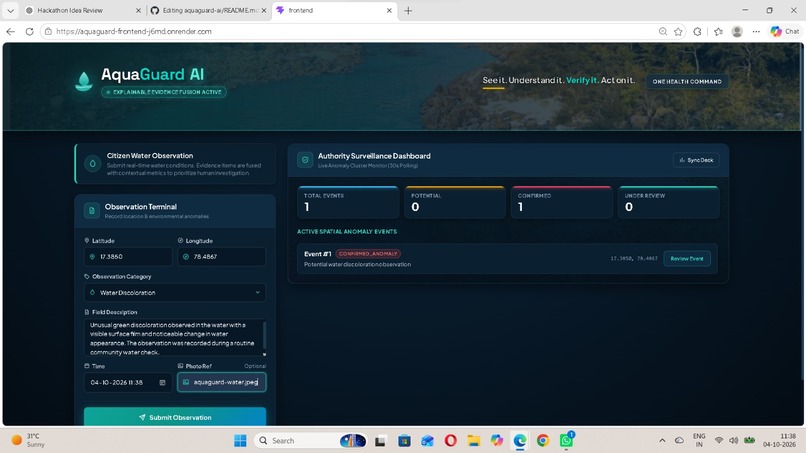Screen dimensions: 806x453
Task: Submit the observation with Submit Observation button
Action: (175, 417)
